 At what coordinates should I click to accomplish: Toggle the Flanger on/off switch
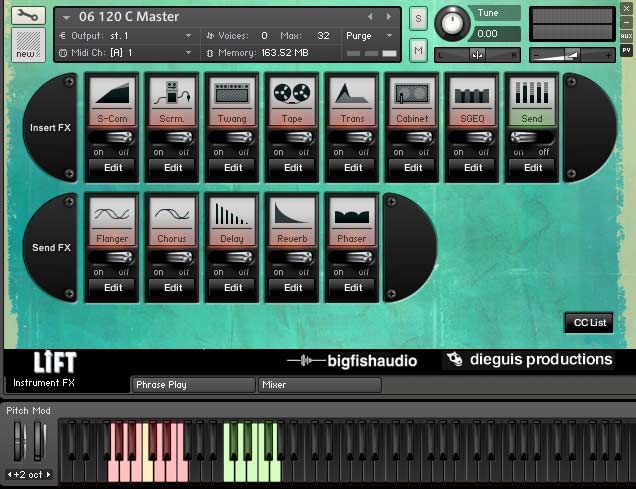point(112,258)
